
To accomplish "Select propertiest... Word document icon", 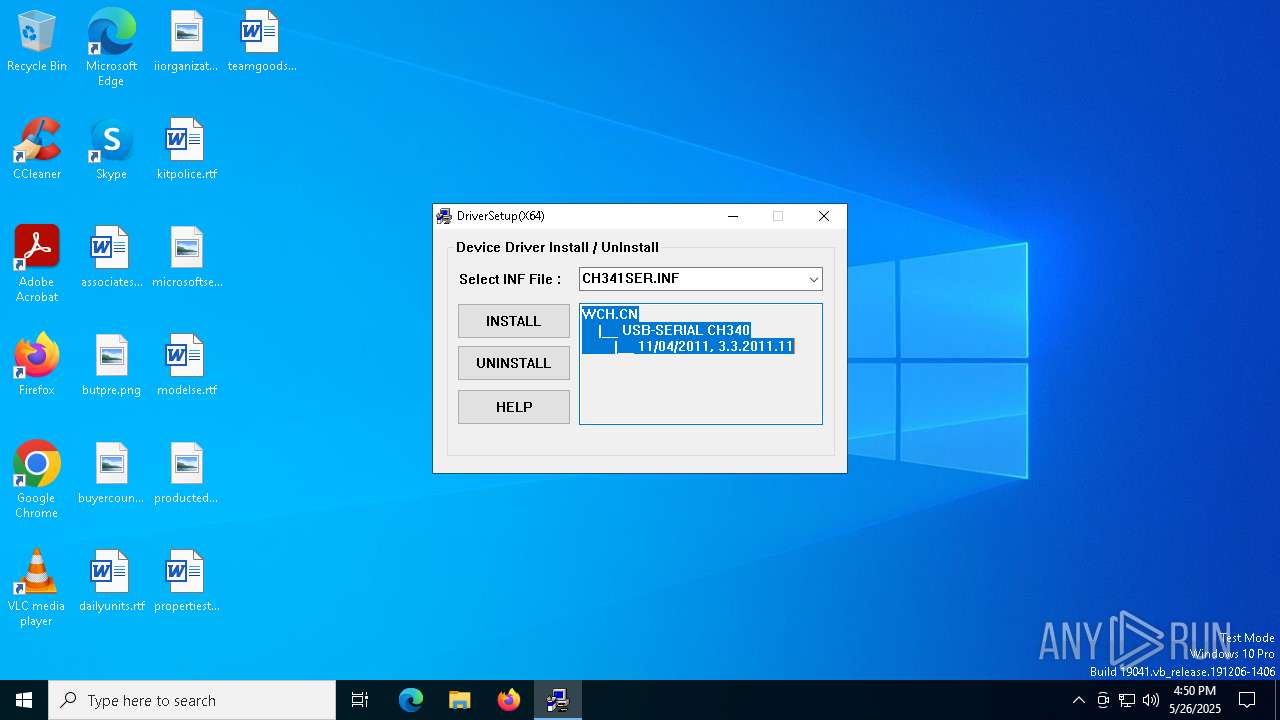I will (x=186, y=582).
